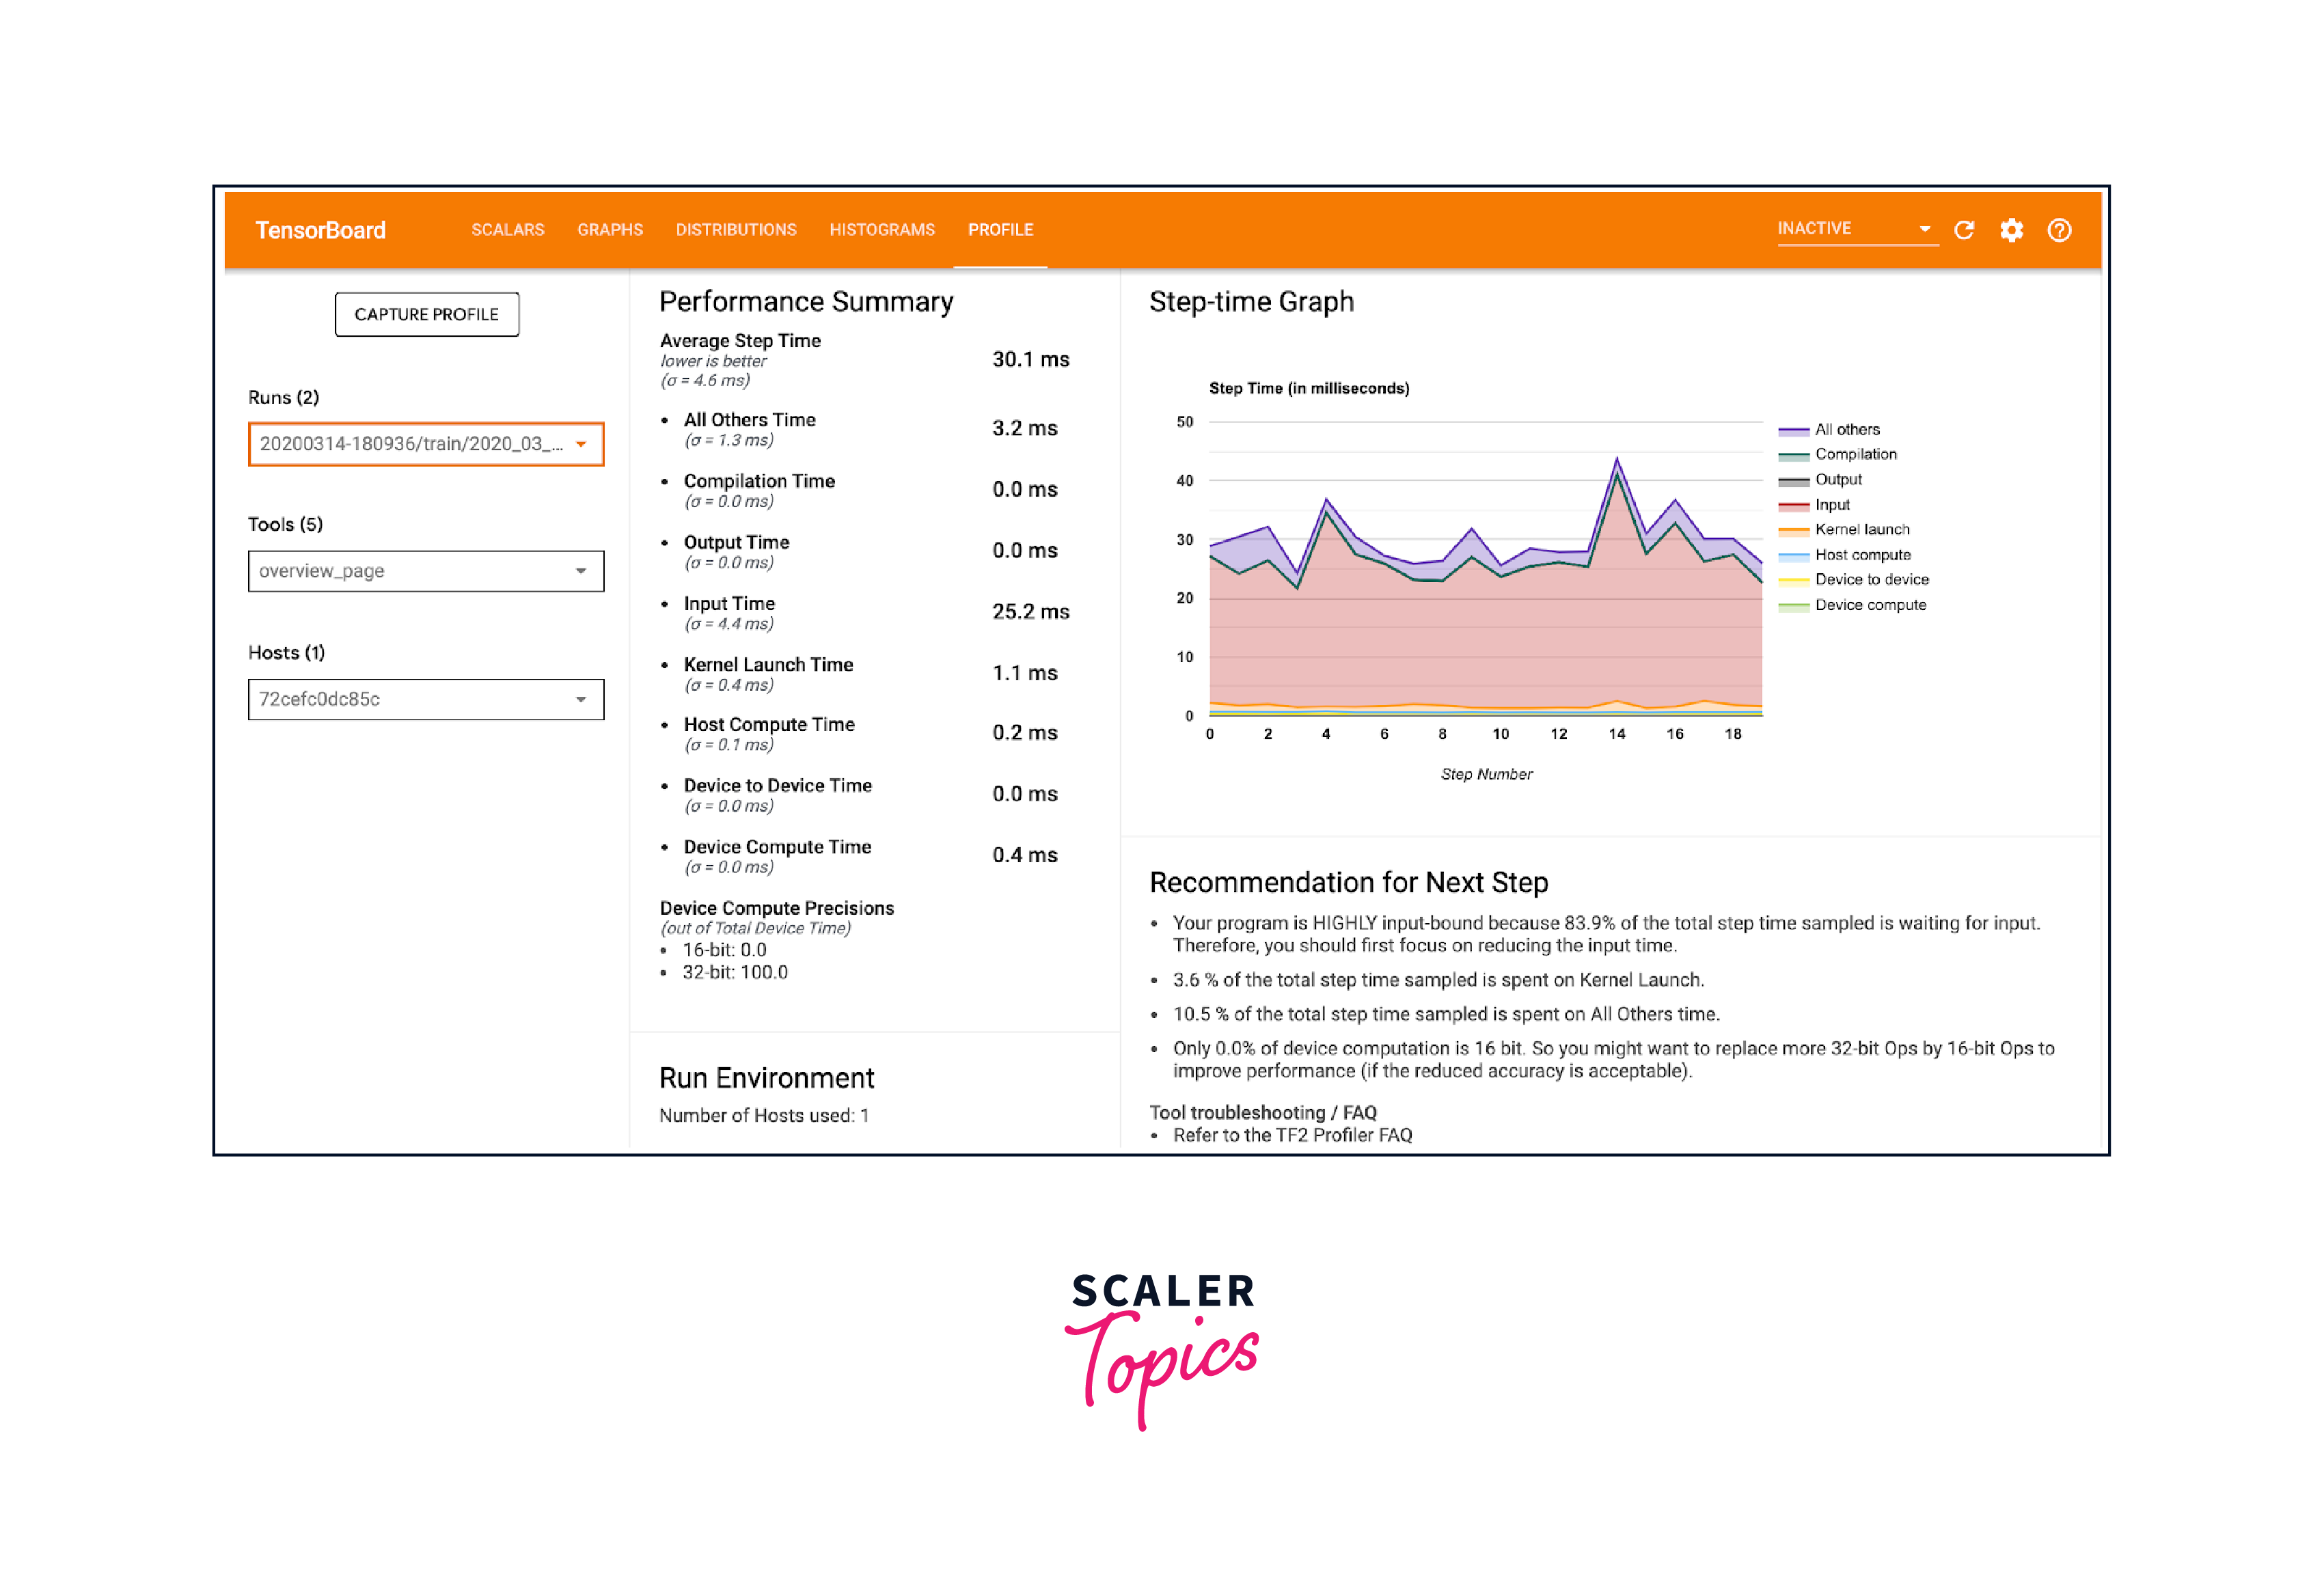Open the GRAPHS tab

[610, 230]
